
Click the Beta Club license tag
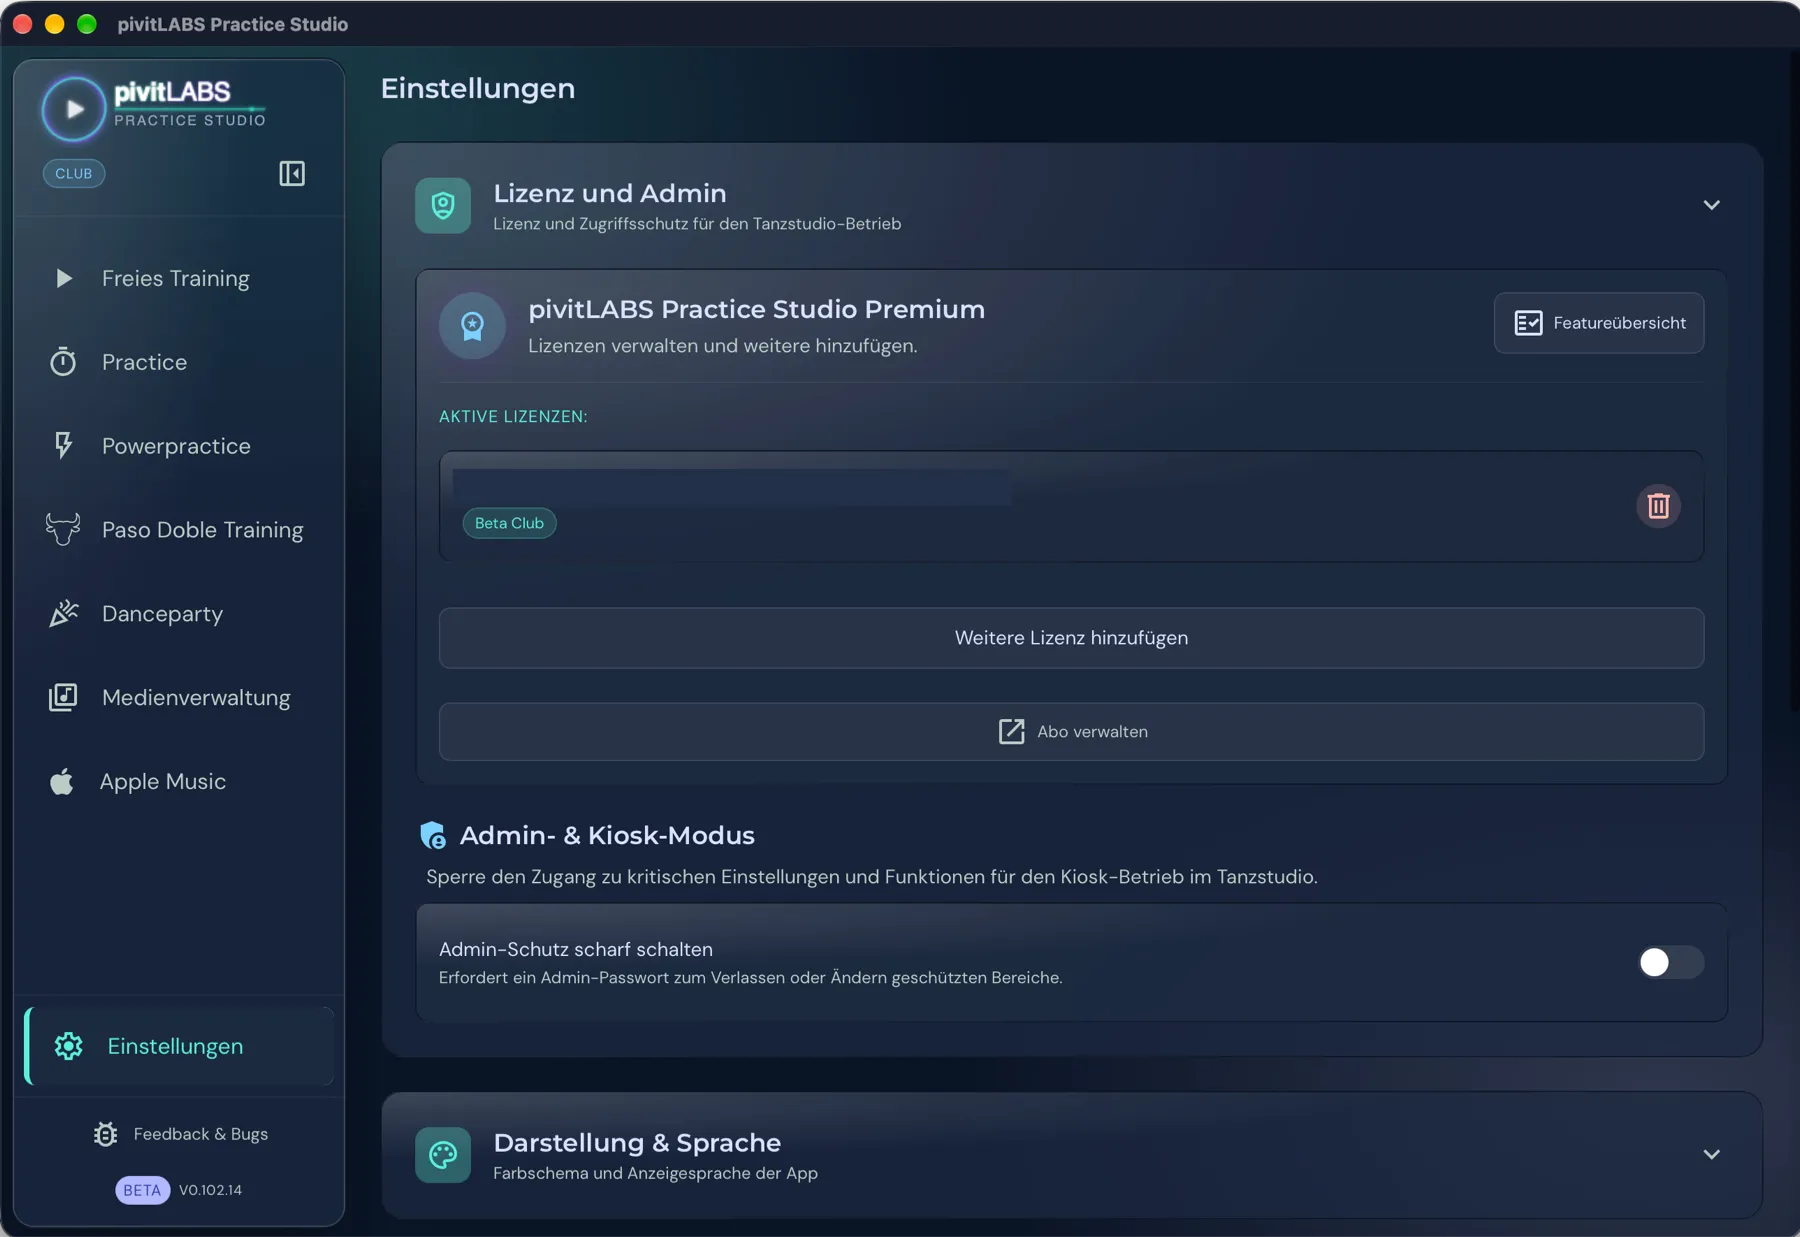tap(509, 523)
